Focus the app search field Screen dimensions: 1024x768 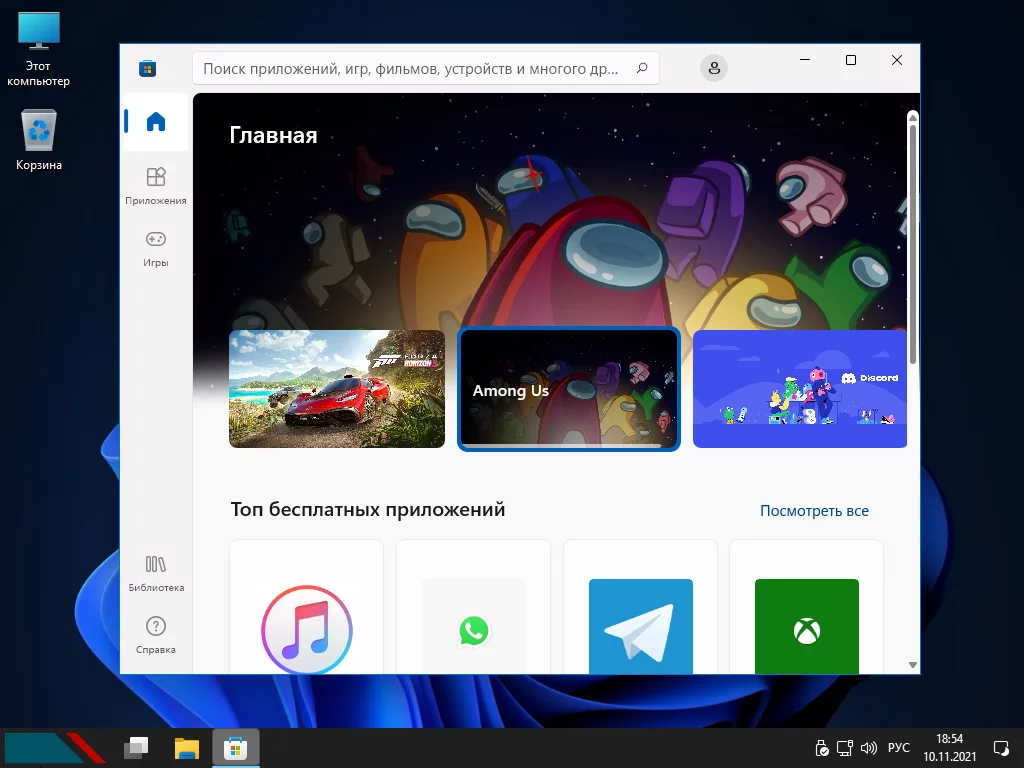coord(426,68)
